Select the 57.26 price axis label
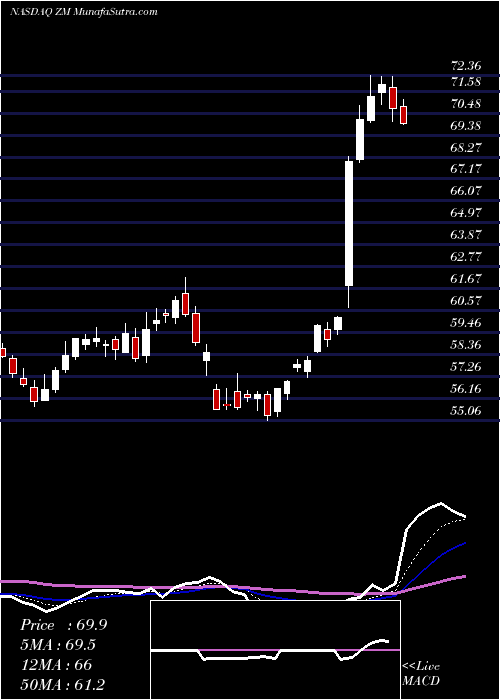The width and height of the screenshot is (500, 700). [x=466, y=367]
